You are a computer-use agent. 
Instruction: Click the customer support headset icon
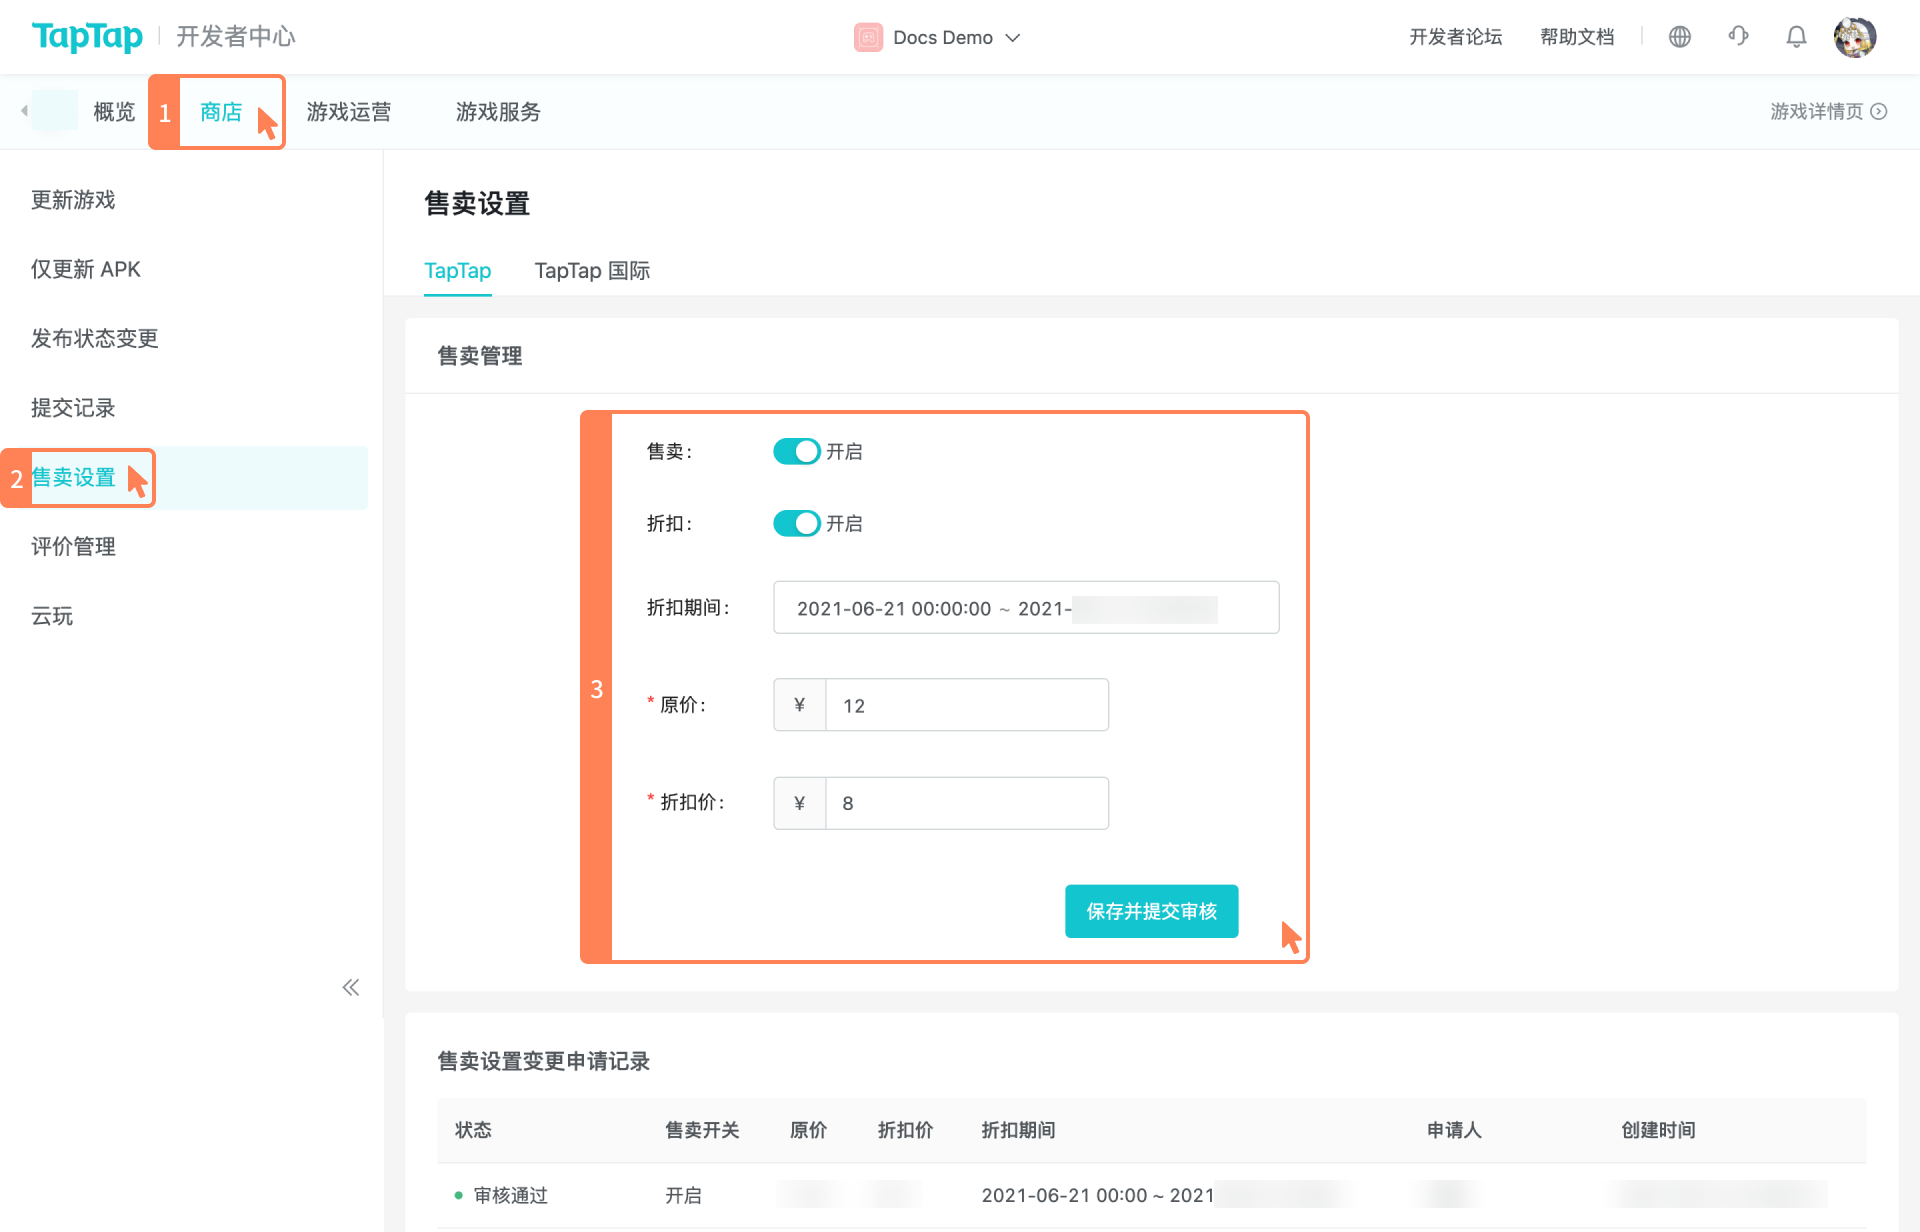pos(1738,36)
